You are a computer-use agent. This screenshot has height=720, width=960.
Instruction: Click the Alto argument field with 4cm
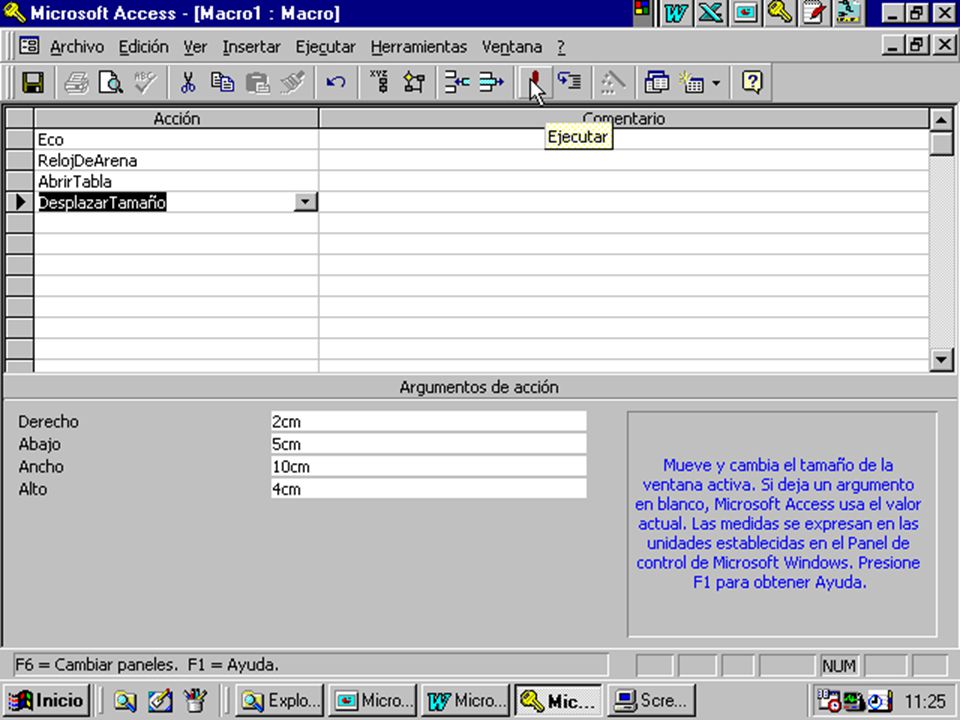click(x=429, y=489)
